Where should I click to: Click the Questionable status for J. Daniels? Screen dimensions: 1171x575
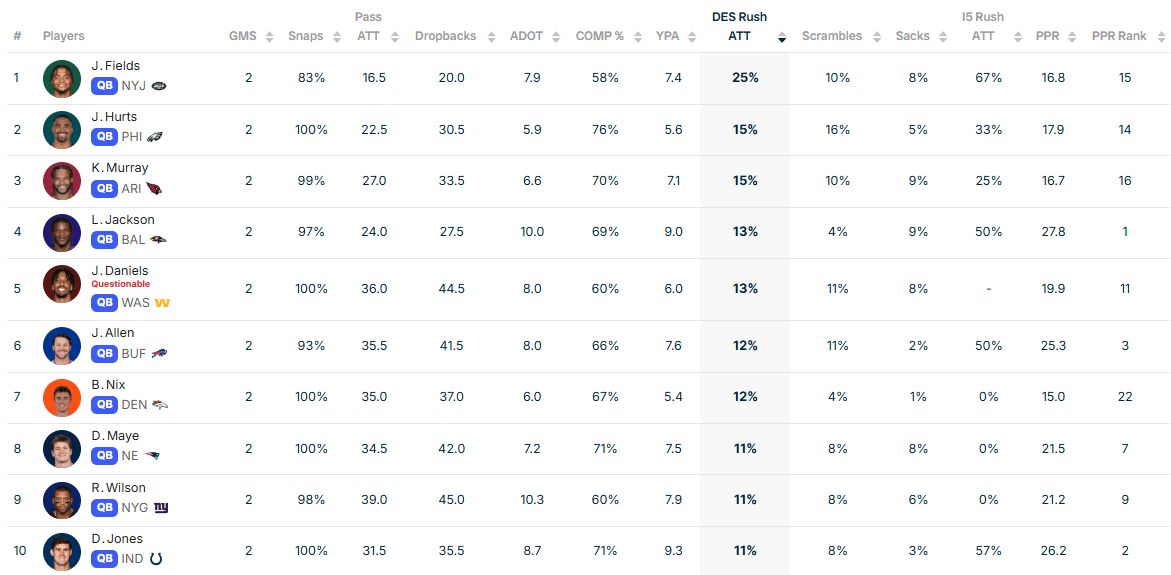pyautogui.click(x=120, y=284)
